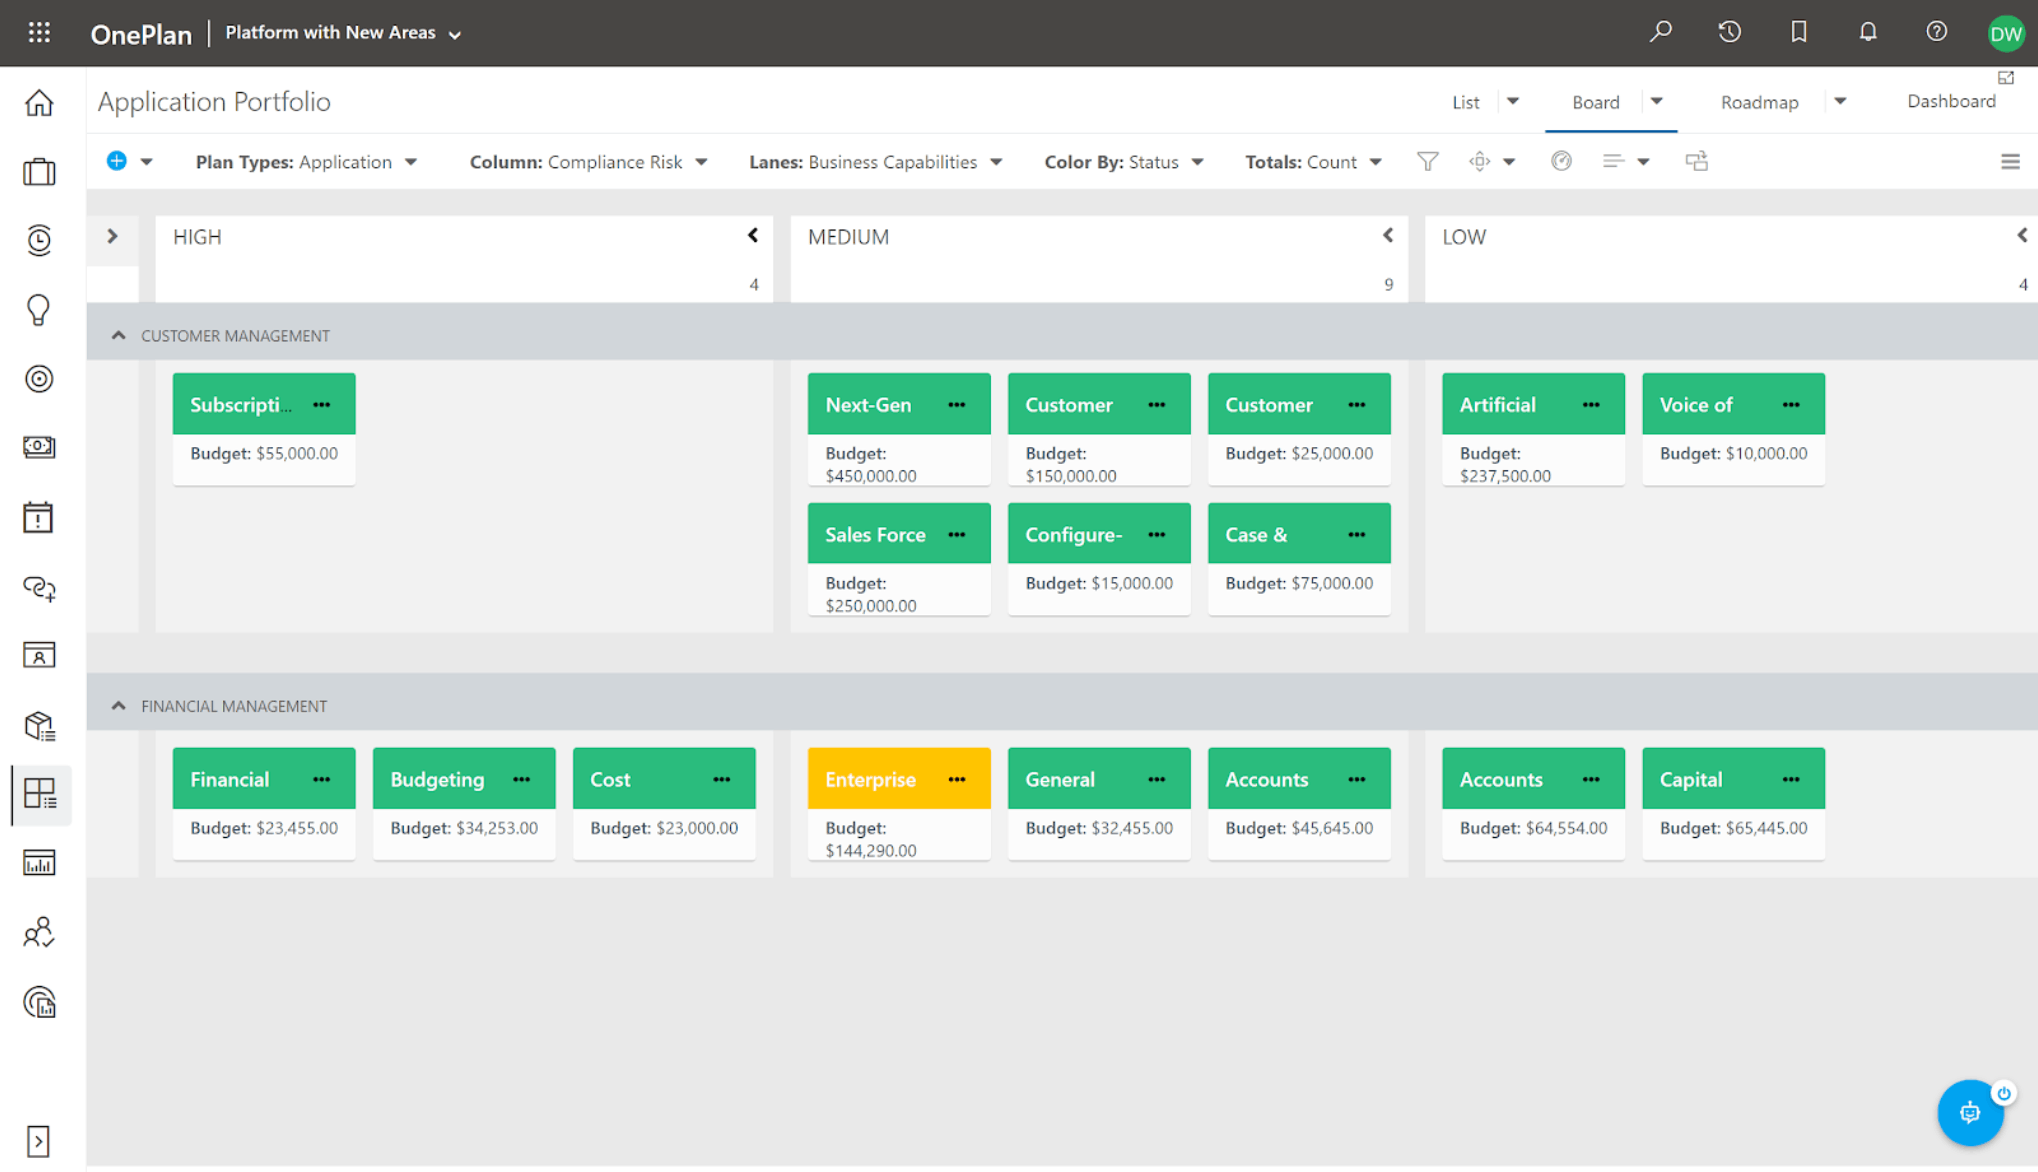
Task: Open the lightbulb ideas sidebar icon
Action: pyautogui.click(x=39, y=310)
